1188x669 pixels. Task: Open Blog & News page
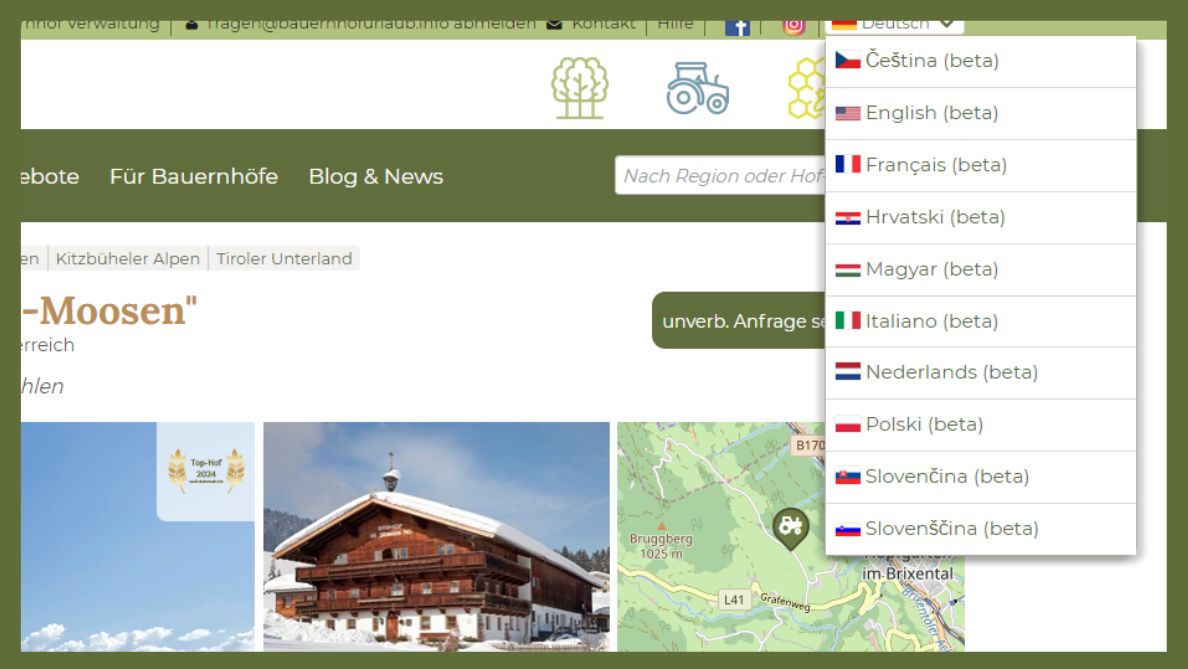point(375,176)
